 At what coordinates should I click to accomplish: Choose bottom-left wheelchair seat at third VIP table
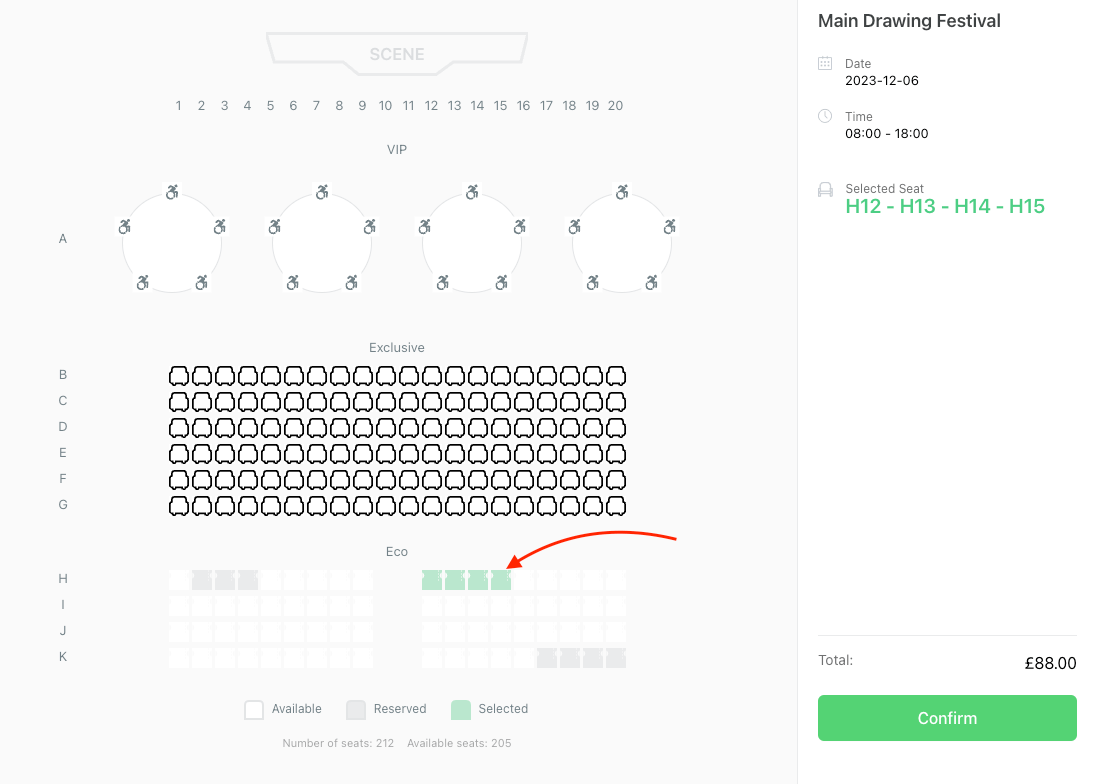pos(442,283)
